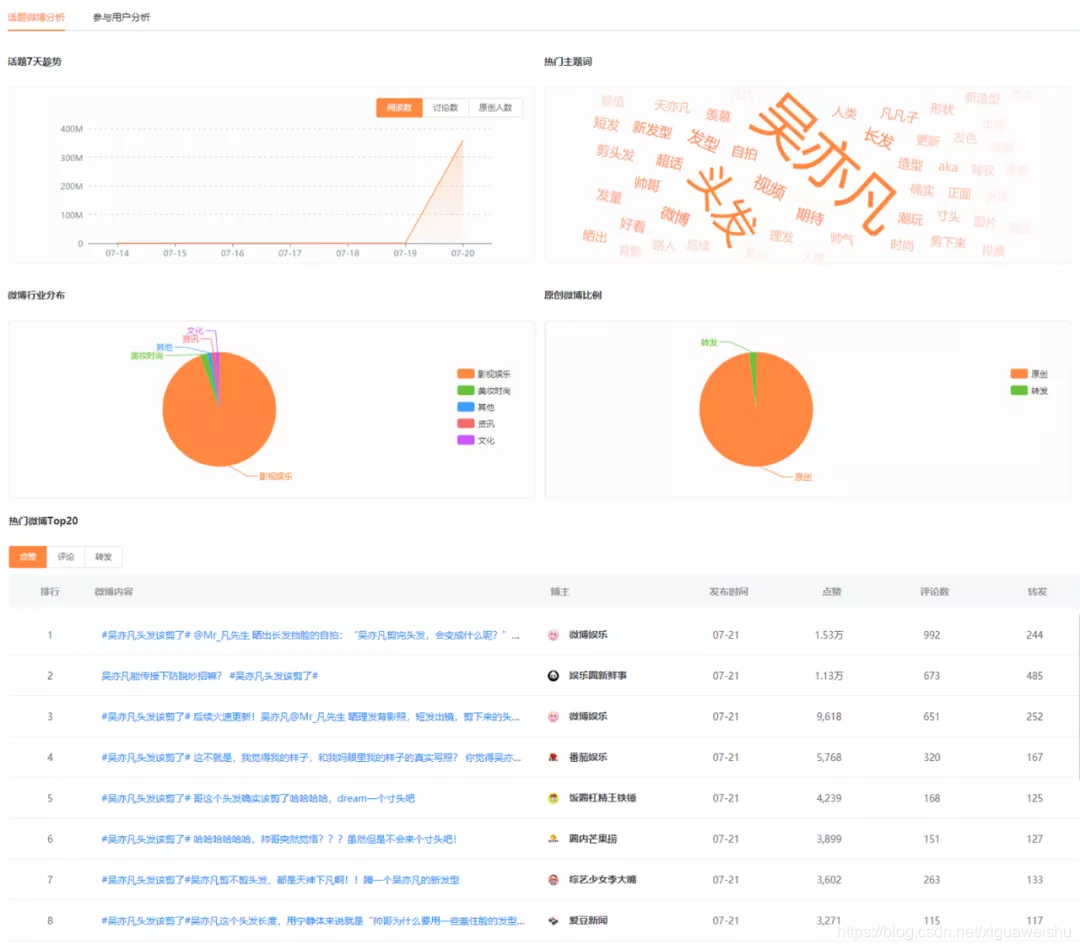Click 圈内芒果捞 avatar icon

(x=553, y=838)
